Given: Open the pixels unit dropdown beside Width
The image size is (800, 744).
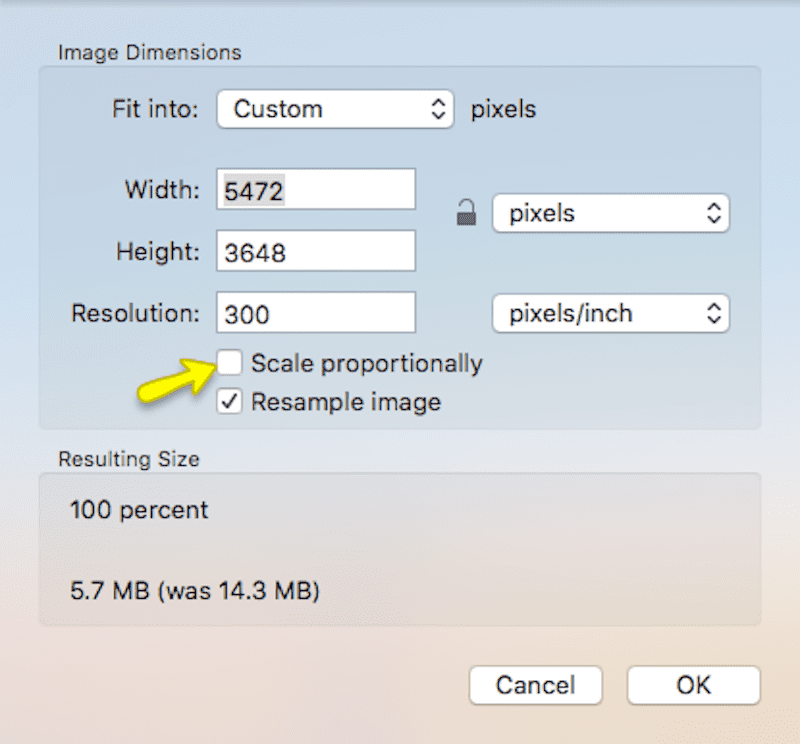Looking at the screenshot, I should click(611, 213).
